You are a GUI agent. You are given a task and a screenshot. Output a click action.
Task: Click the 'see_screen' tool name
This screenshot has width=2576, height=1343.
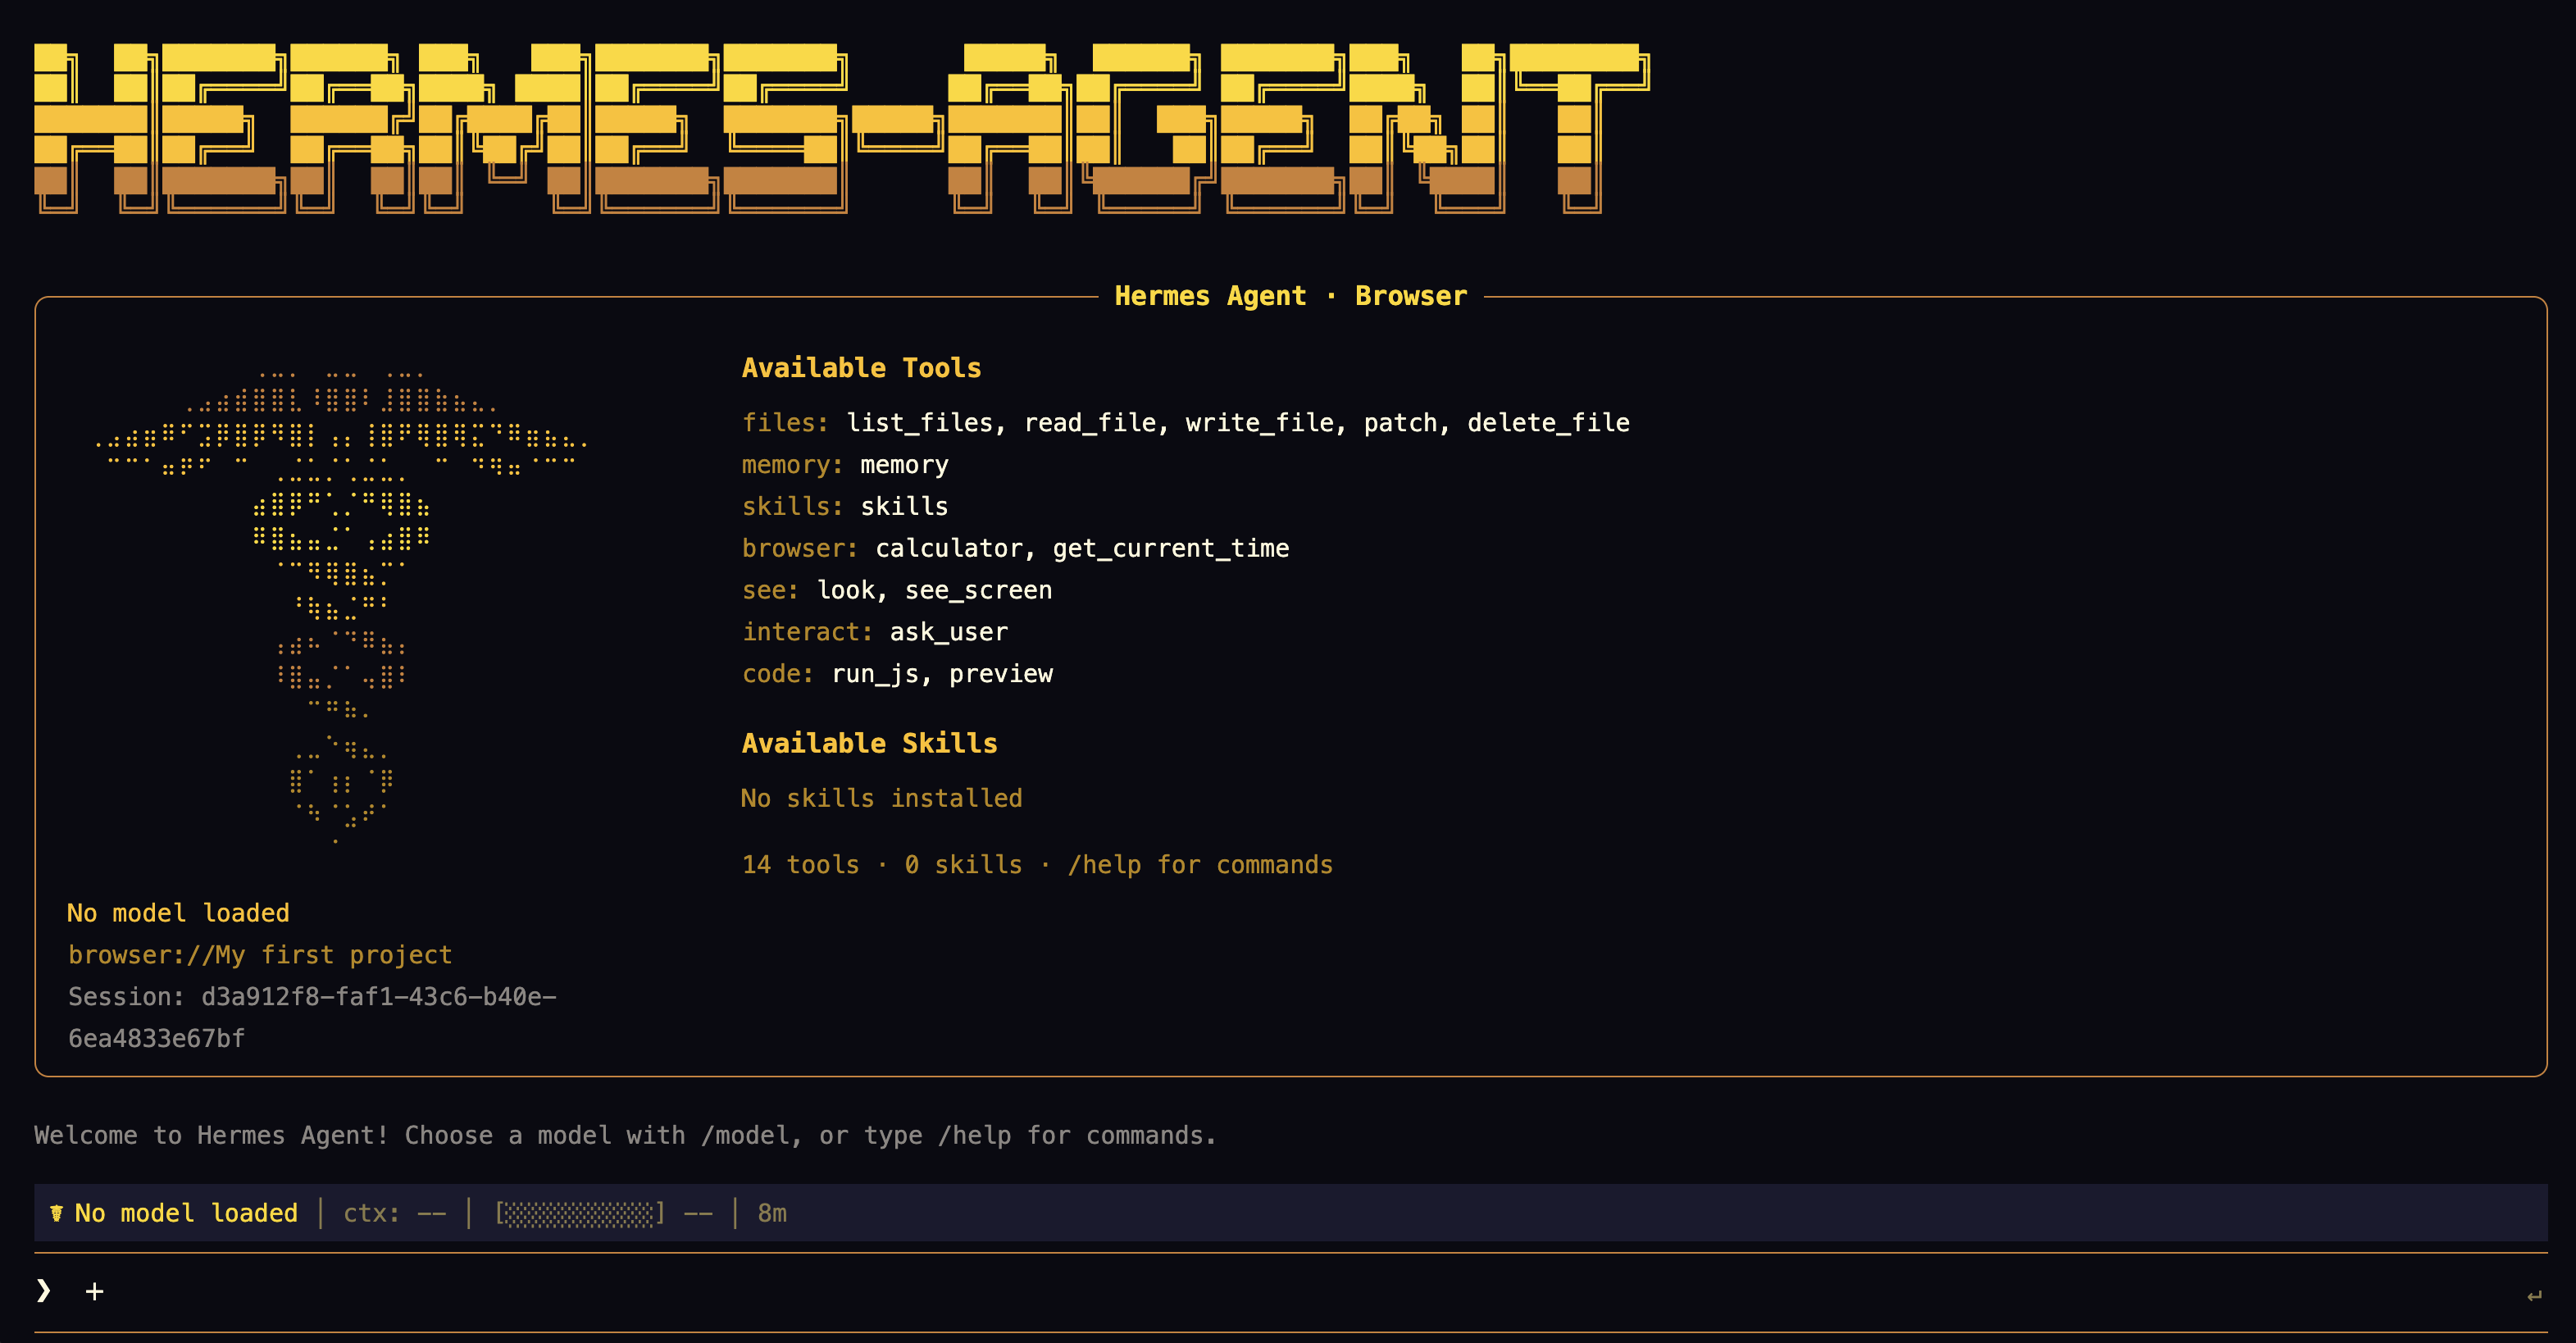click(x=978, y=590)
